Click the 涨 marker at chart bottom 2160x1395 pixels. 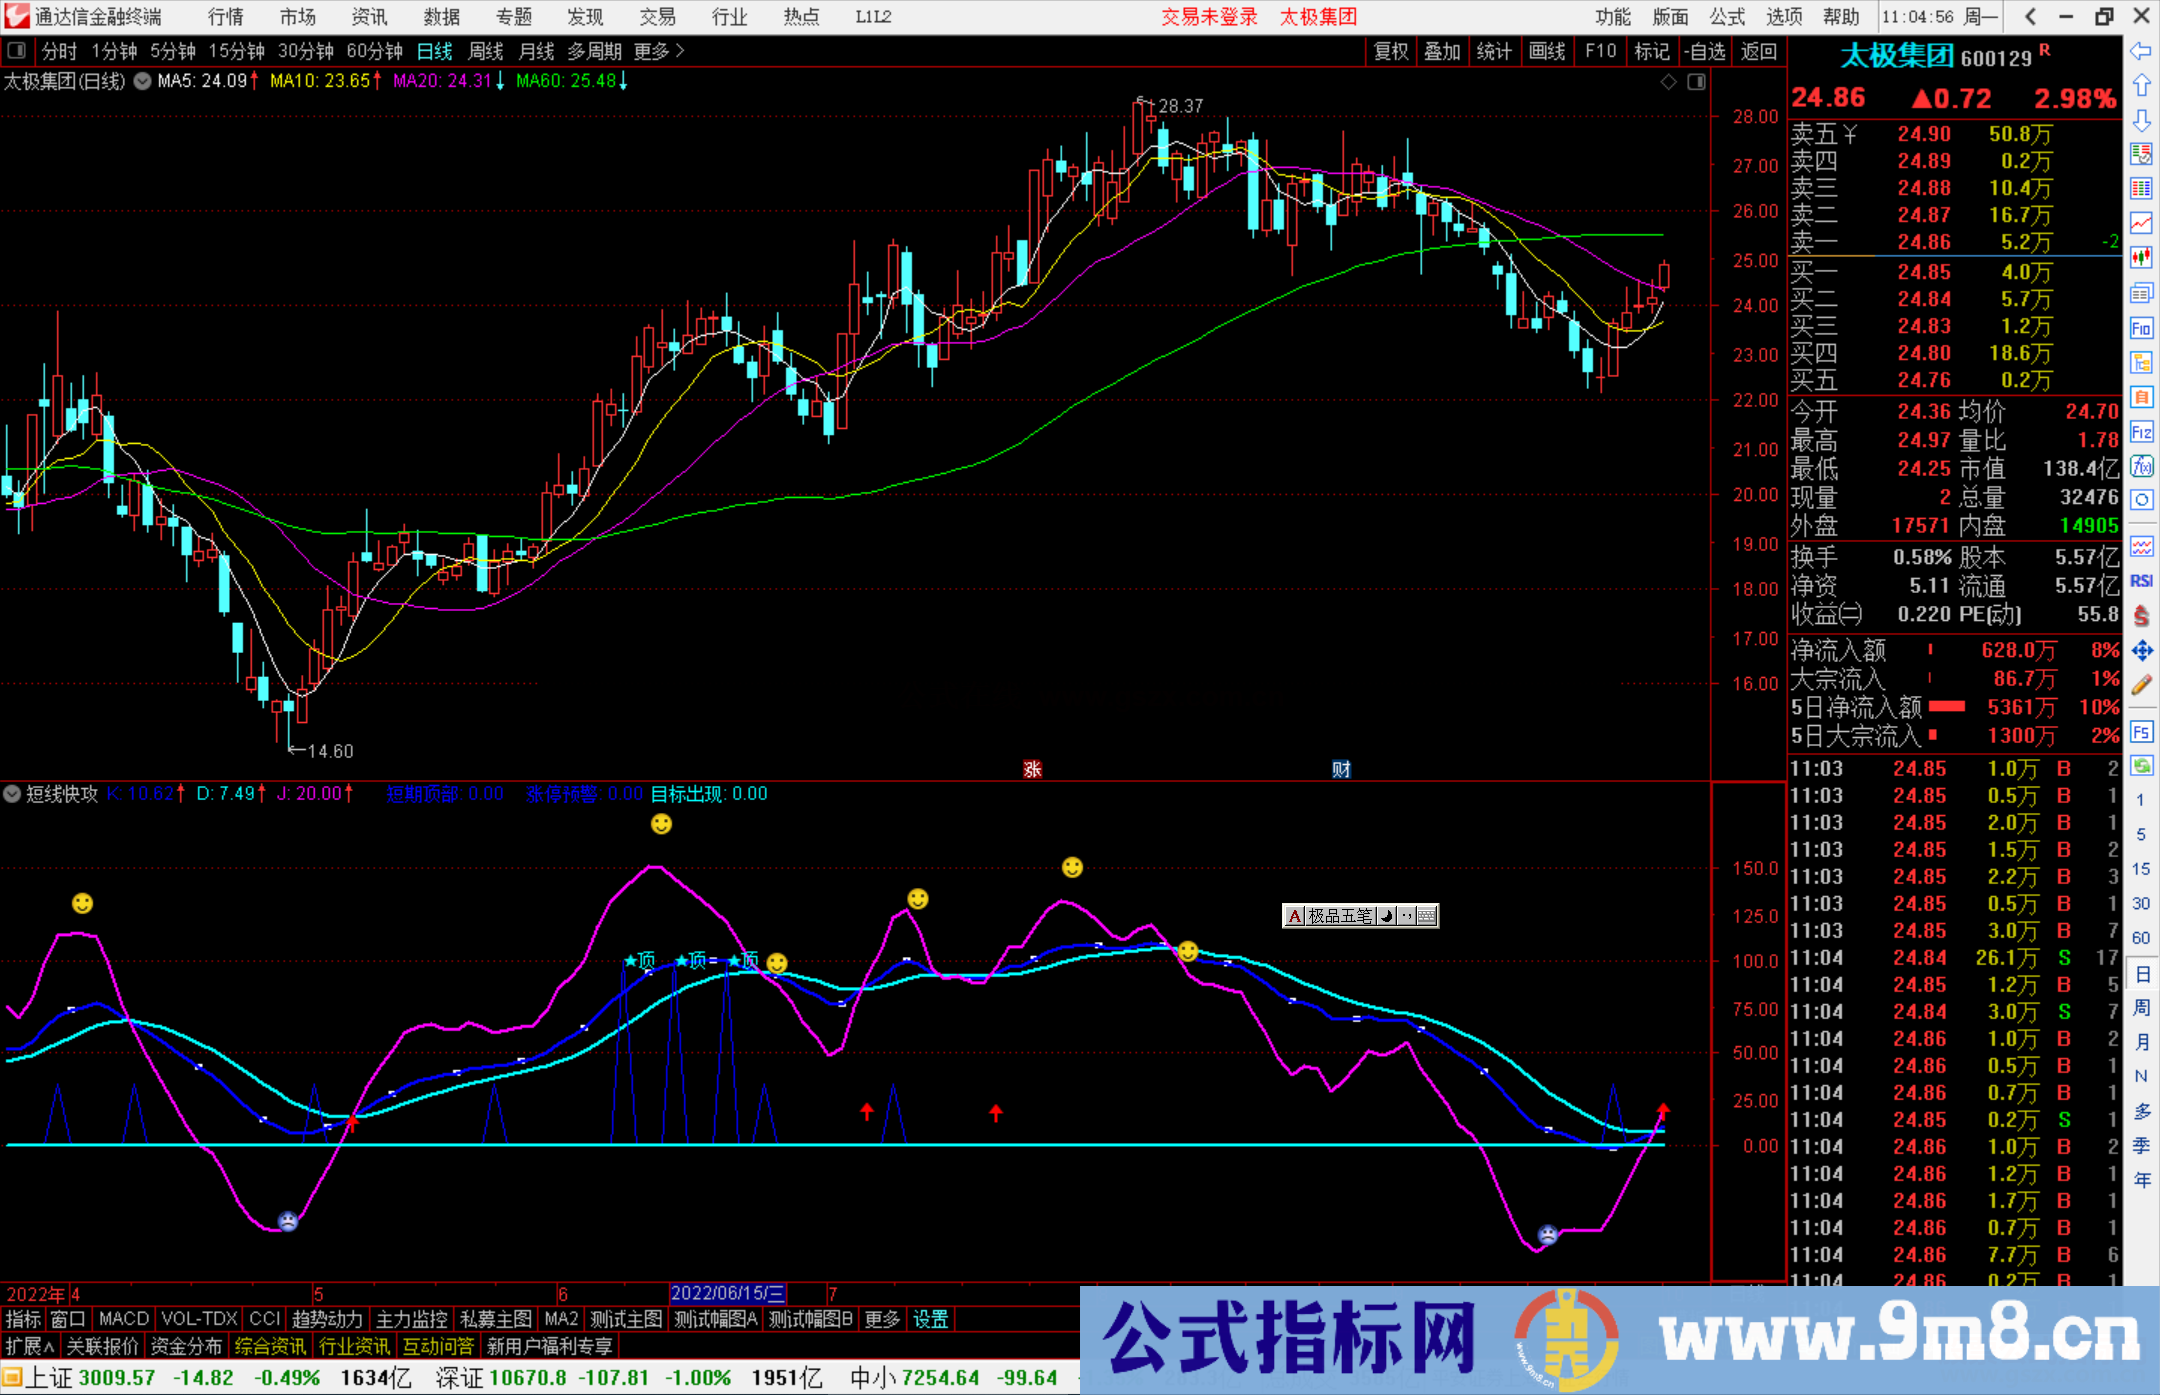click(1032, 769)
